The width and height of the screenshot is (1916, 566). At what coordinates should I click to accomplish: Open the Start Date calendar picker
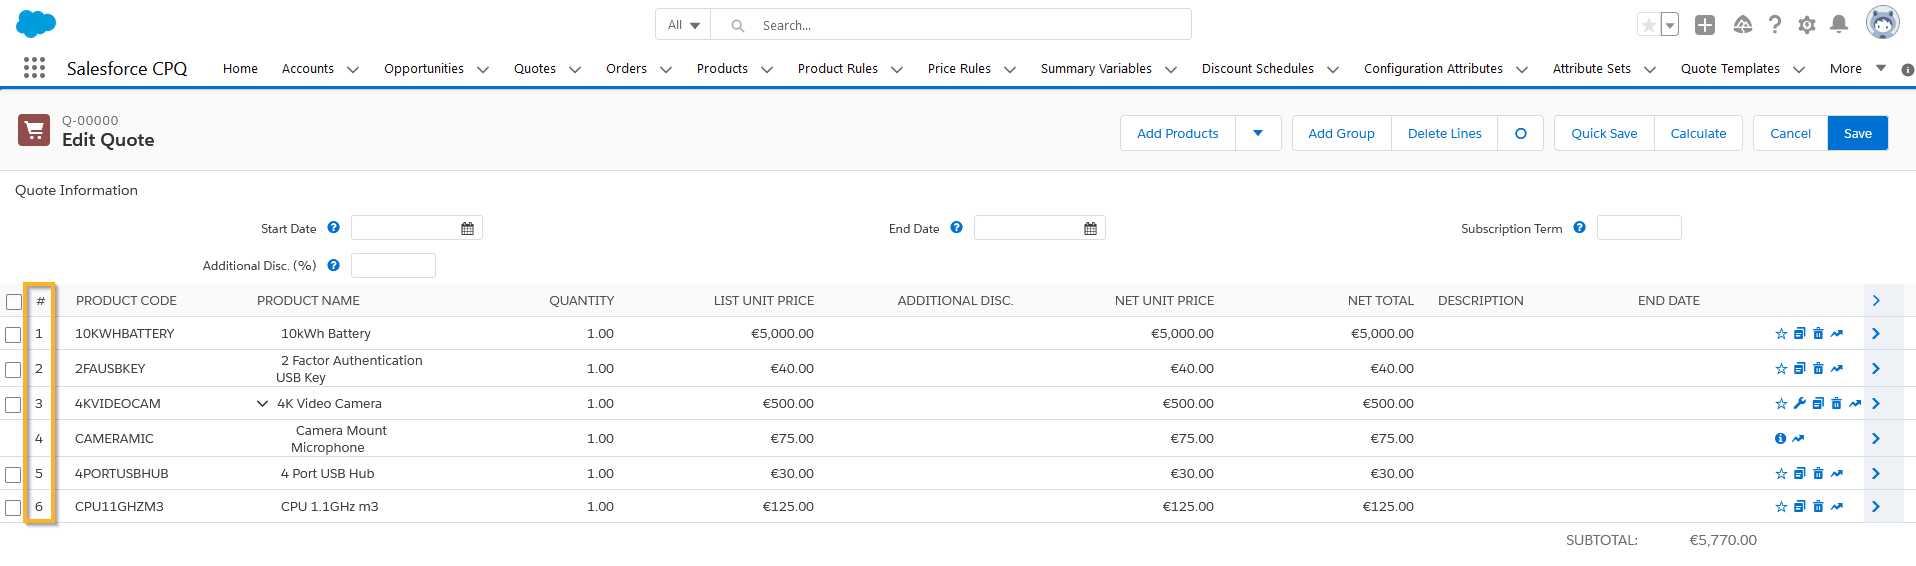pos(467,229)
